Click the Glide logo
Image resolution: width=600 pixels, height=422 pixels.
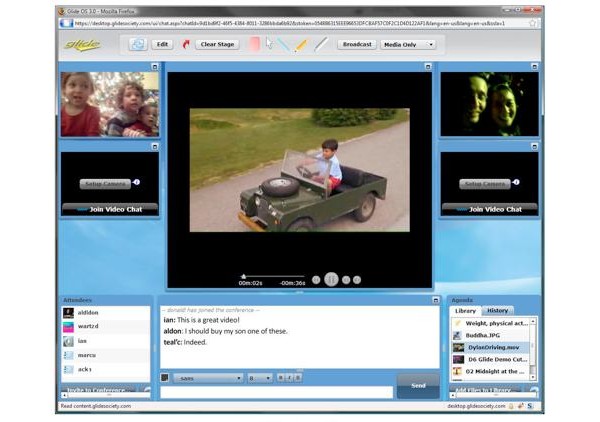click(x=82, y=45)
